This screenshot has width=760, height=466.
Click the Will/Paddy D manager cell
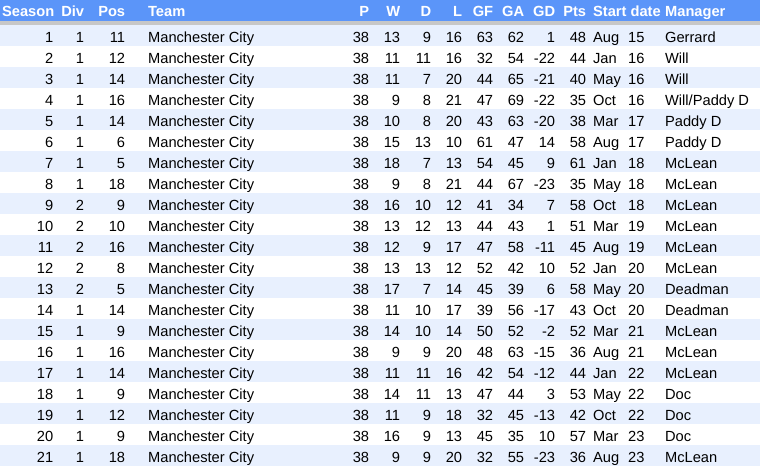pos(706,100)
